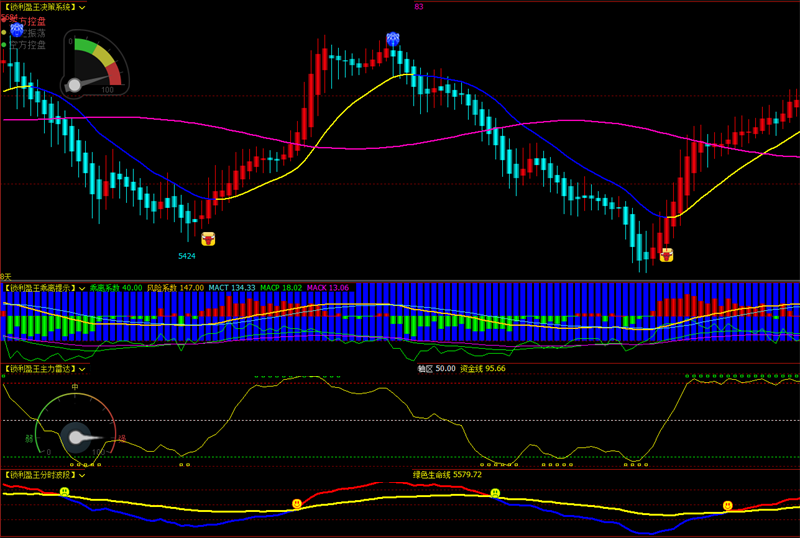The image size is (800, 538).
Task: Select the 锁利盈王杀离提示 panel title
Action: (x=40, y=288)
